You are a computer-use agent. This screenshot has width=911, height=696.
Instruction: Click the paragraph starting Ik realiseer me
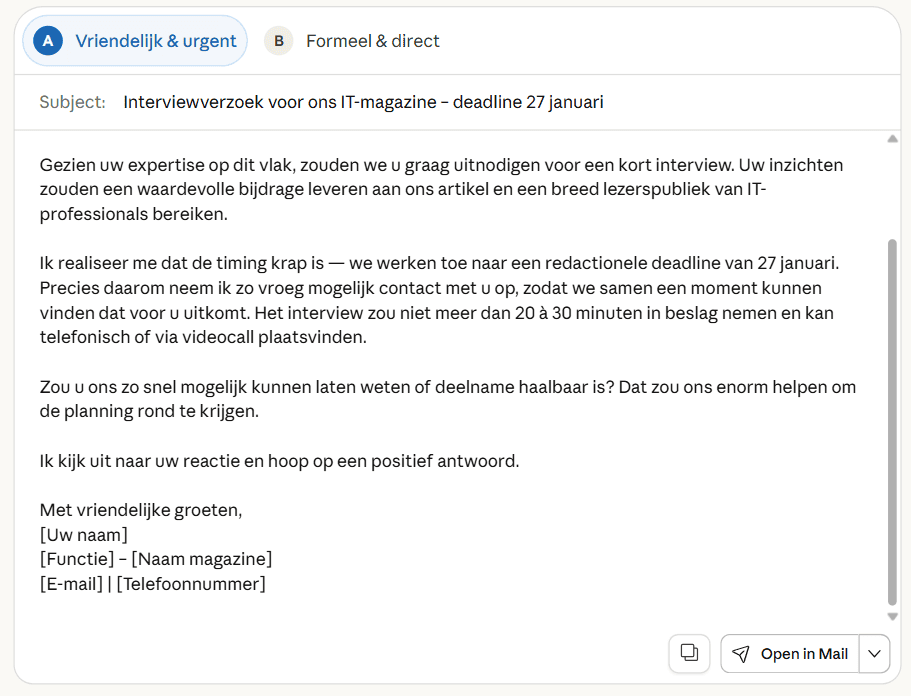[439, 300]
